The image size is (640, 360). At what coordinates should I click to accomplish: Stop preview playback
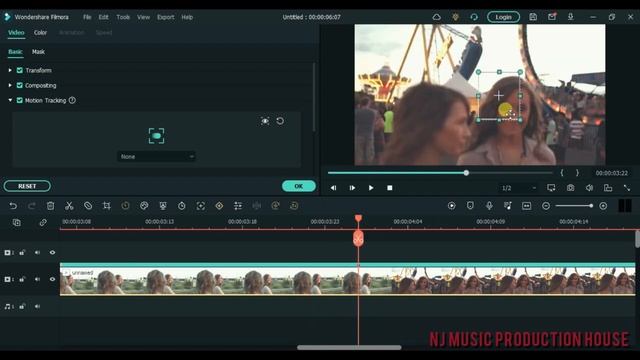click(390, 188)
